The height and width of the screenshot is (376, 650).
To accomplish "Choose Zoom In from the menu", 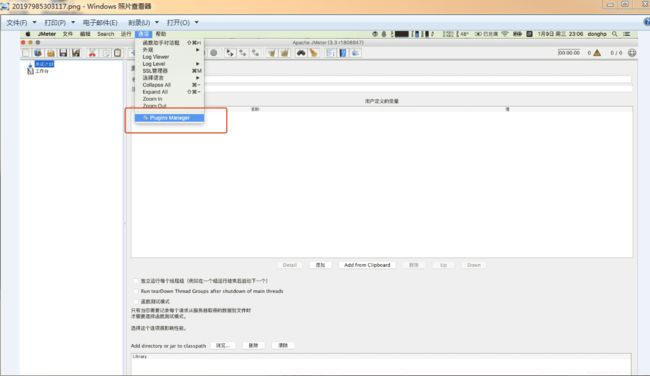I will [x=169, y=99].
